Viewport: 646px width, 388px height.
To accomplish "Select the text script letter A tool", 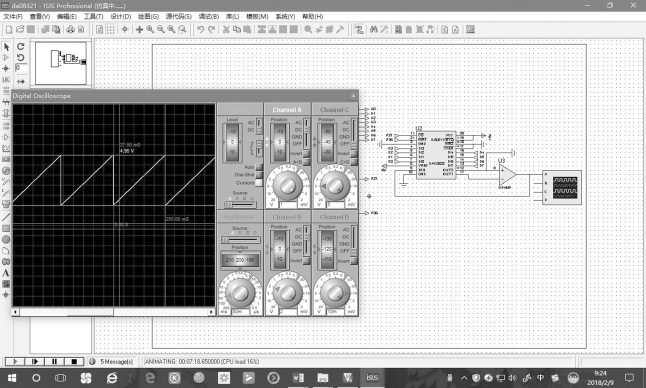I will [x=6, y=273].
